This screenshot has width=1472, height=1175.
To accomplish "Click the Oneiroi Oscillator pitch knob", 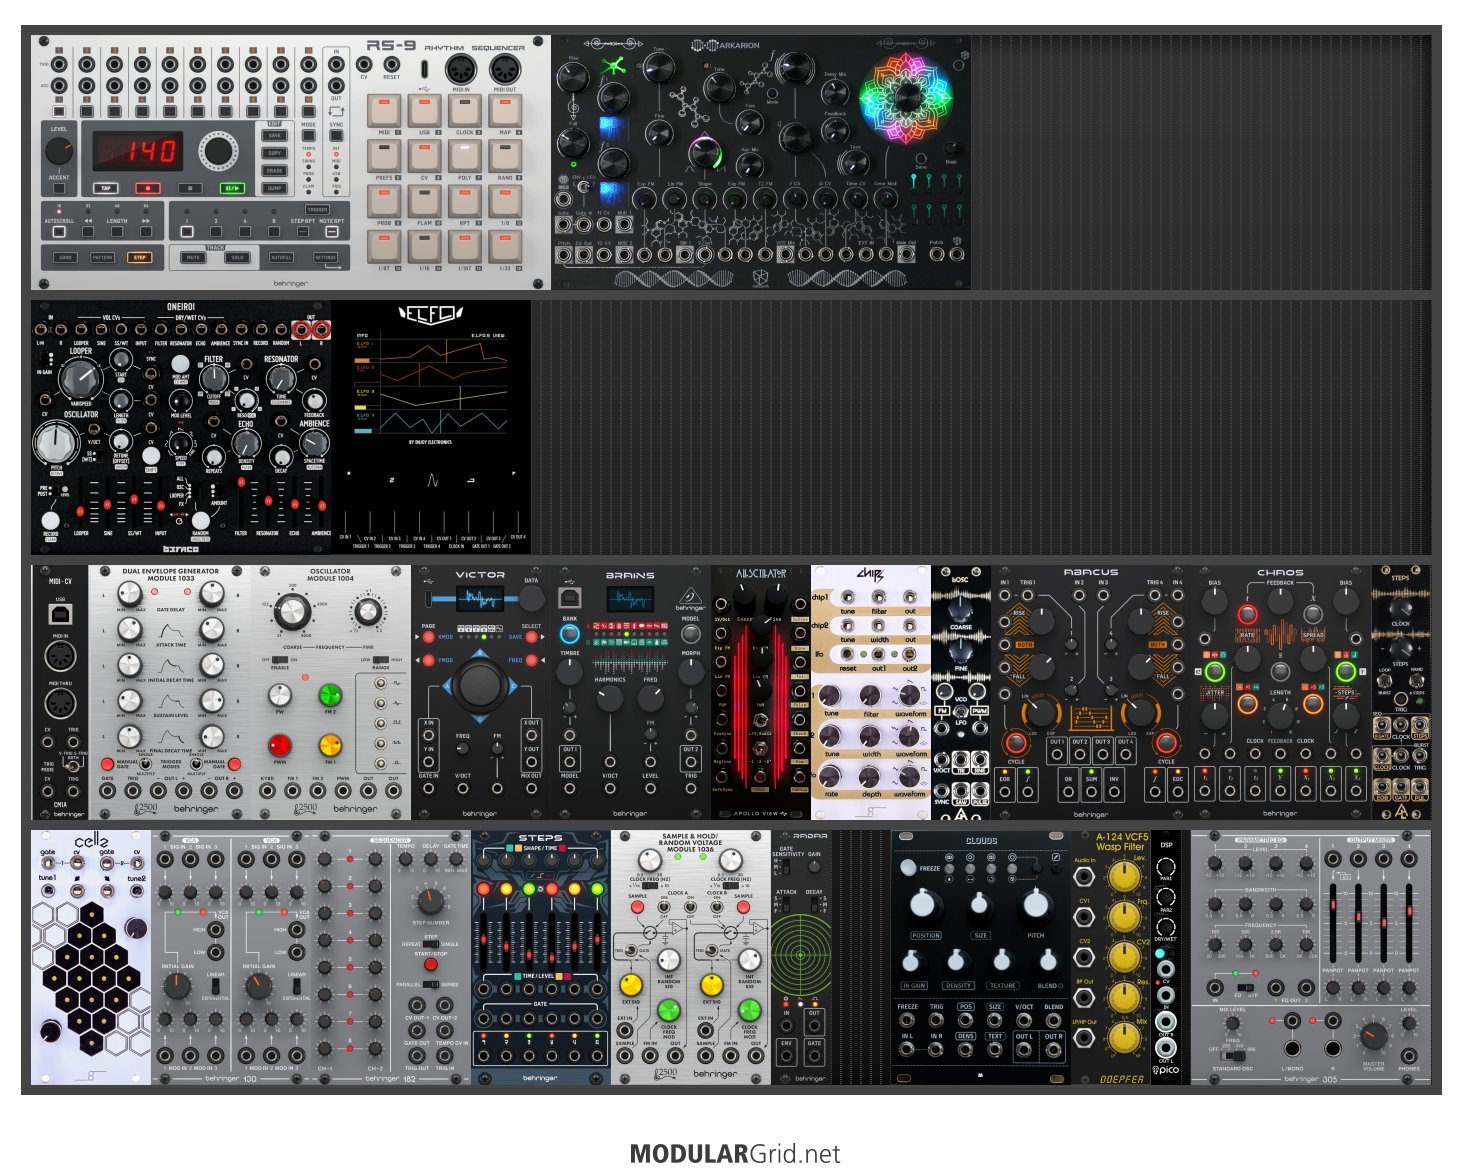I will click(56, 443).
